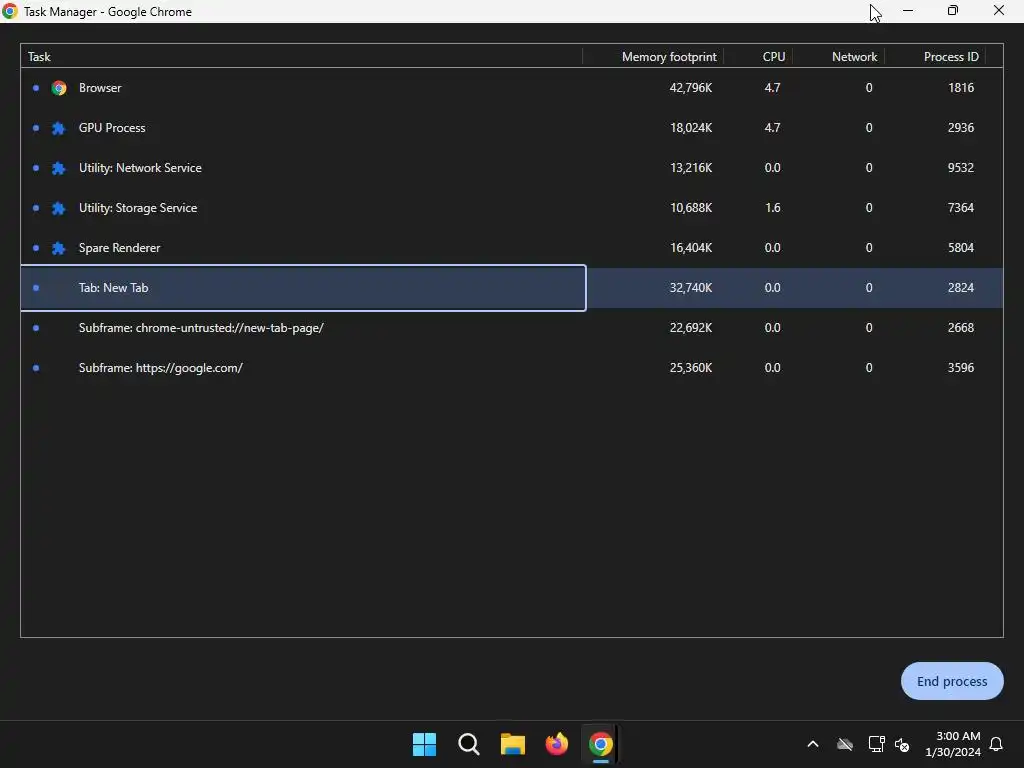The image size is (1024, 768).
Task: Click process ID 9532
Action: click(961, 168)
